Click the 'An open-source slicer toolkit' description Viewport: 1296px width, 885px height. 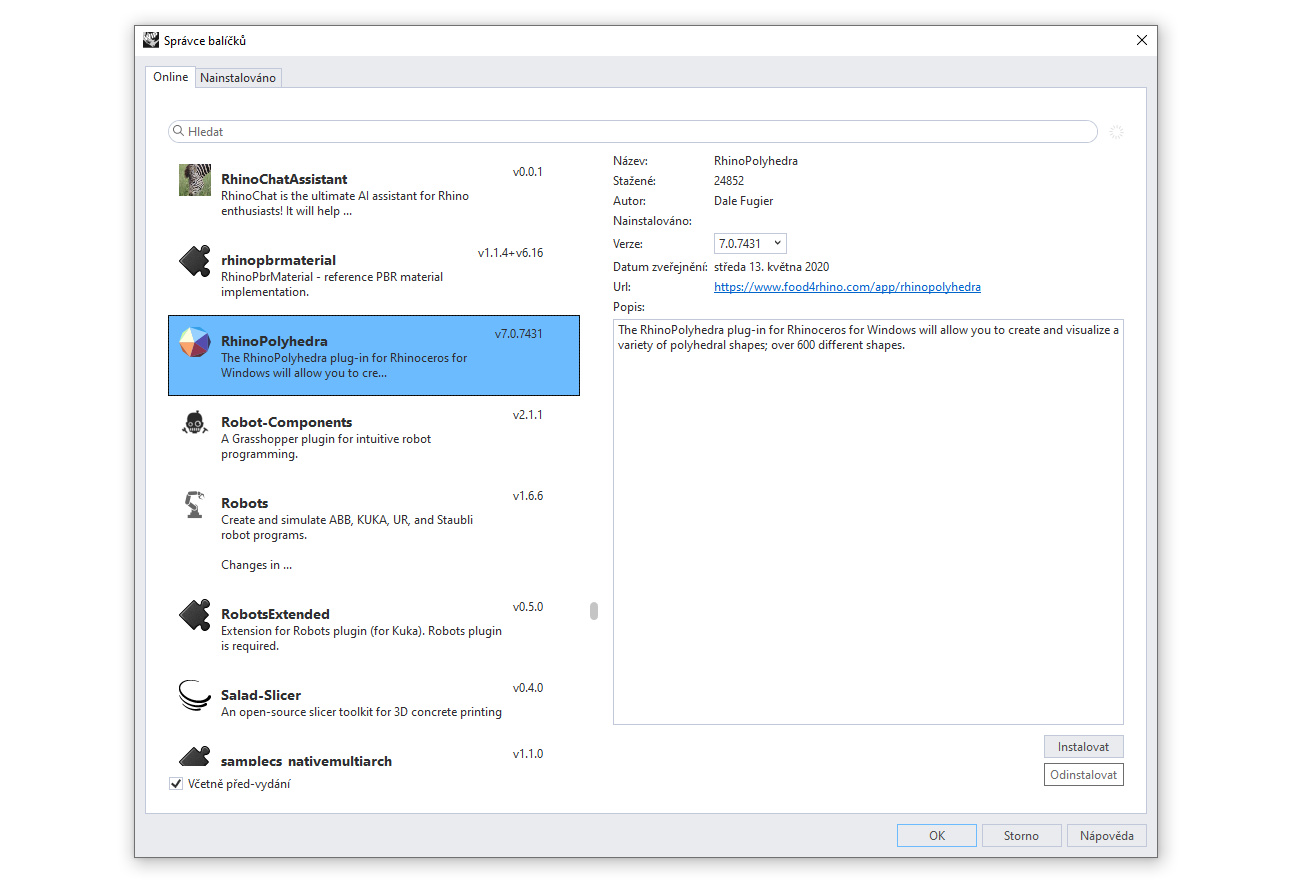click(x=361, y=712)
